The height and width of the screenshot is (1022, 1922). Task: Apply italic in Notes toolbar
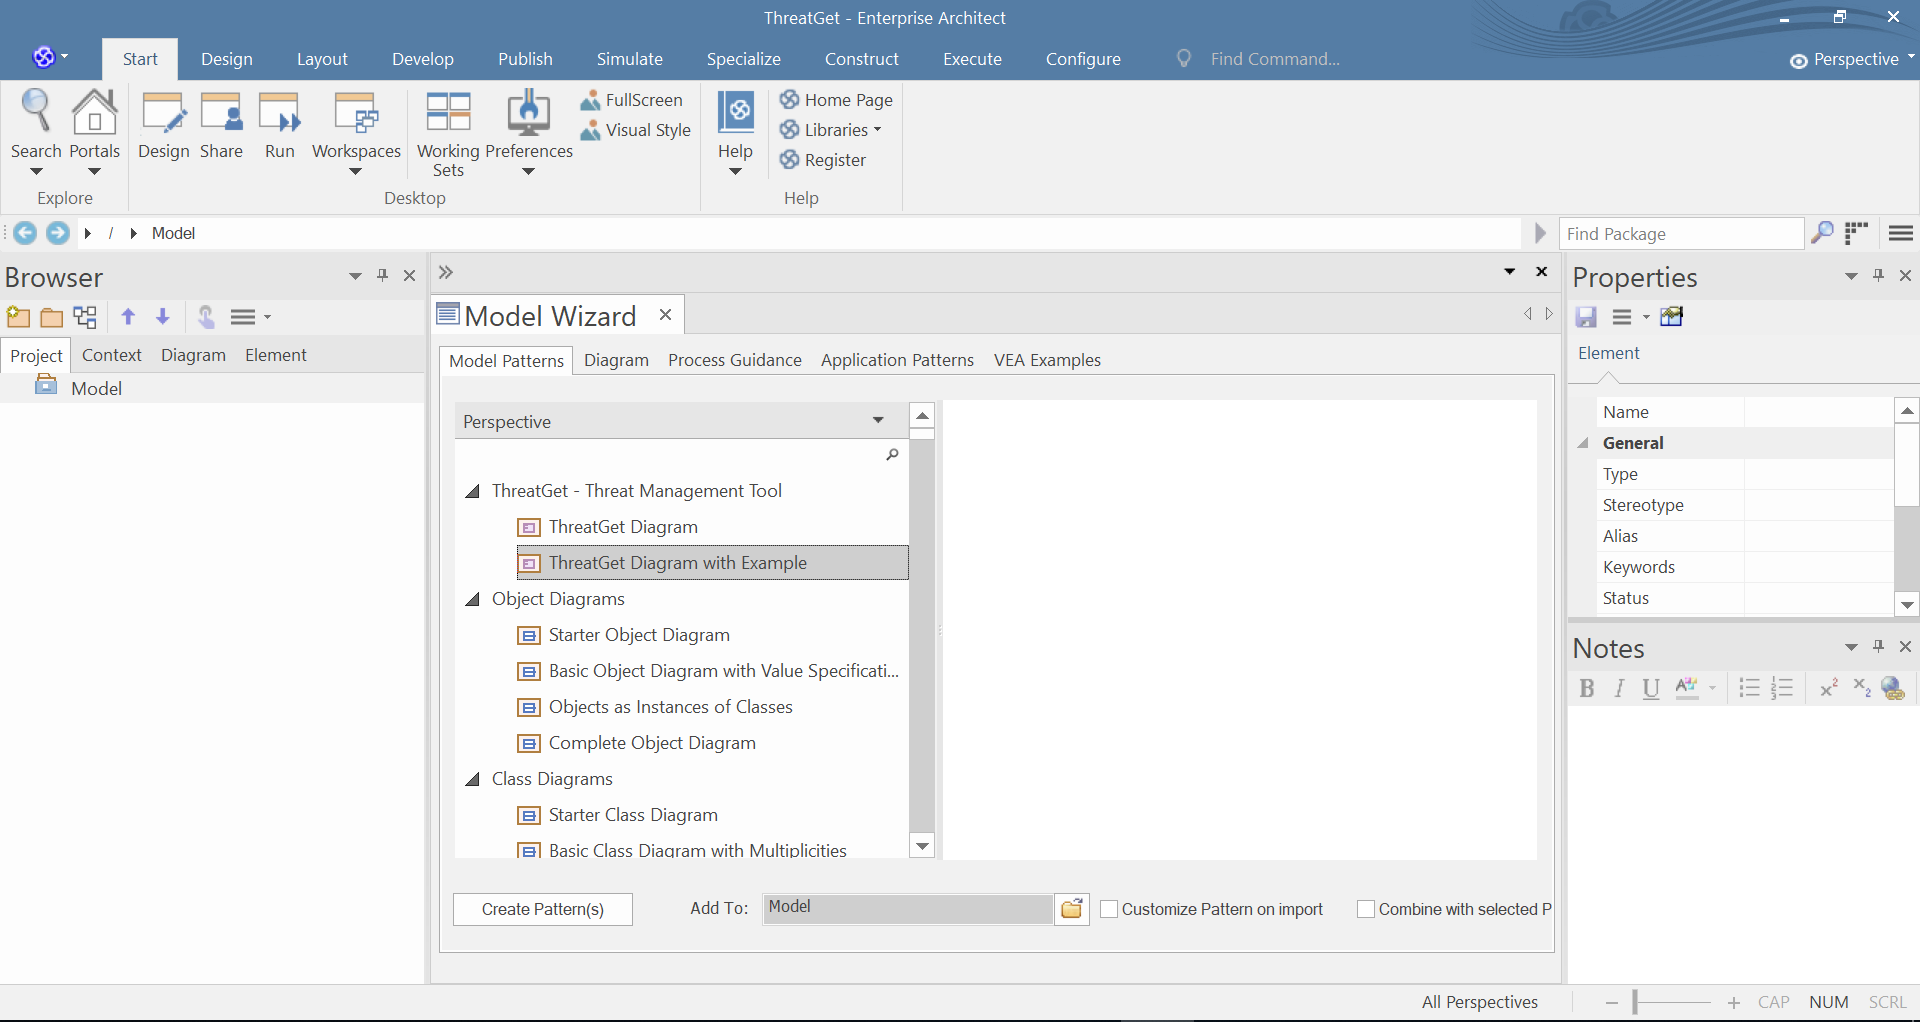coord(1619,688)
